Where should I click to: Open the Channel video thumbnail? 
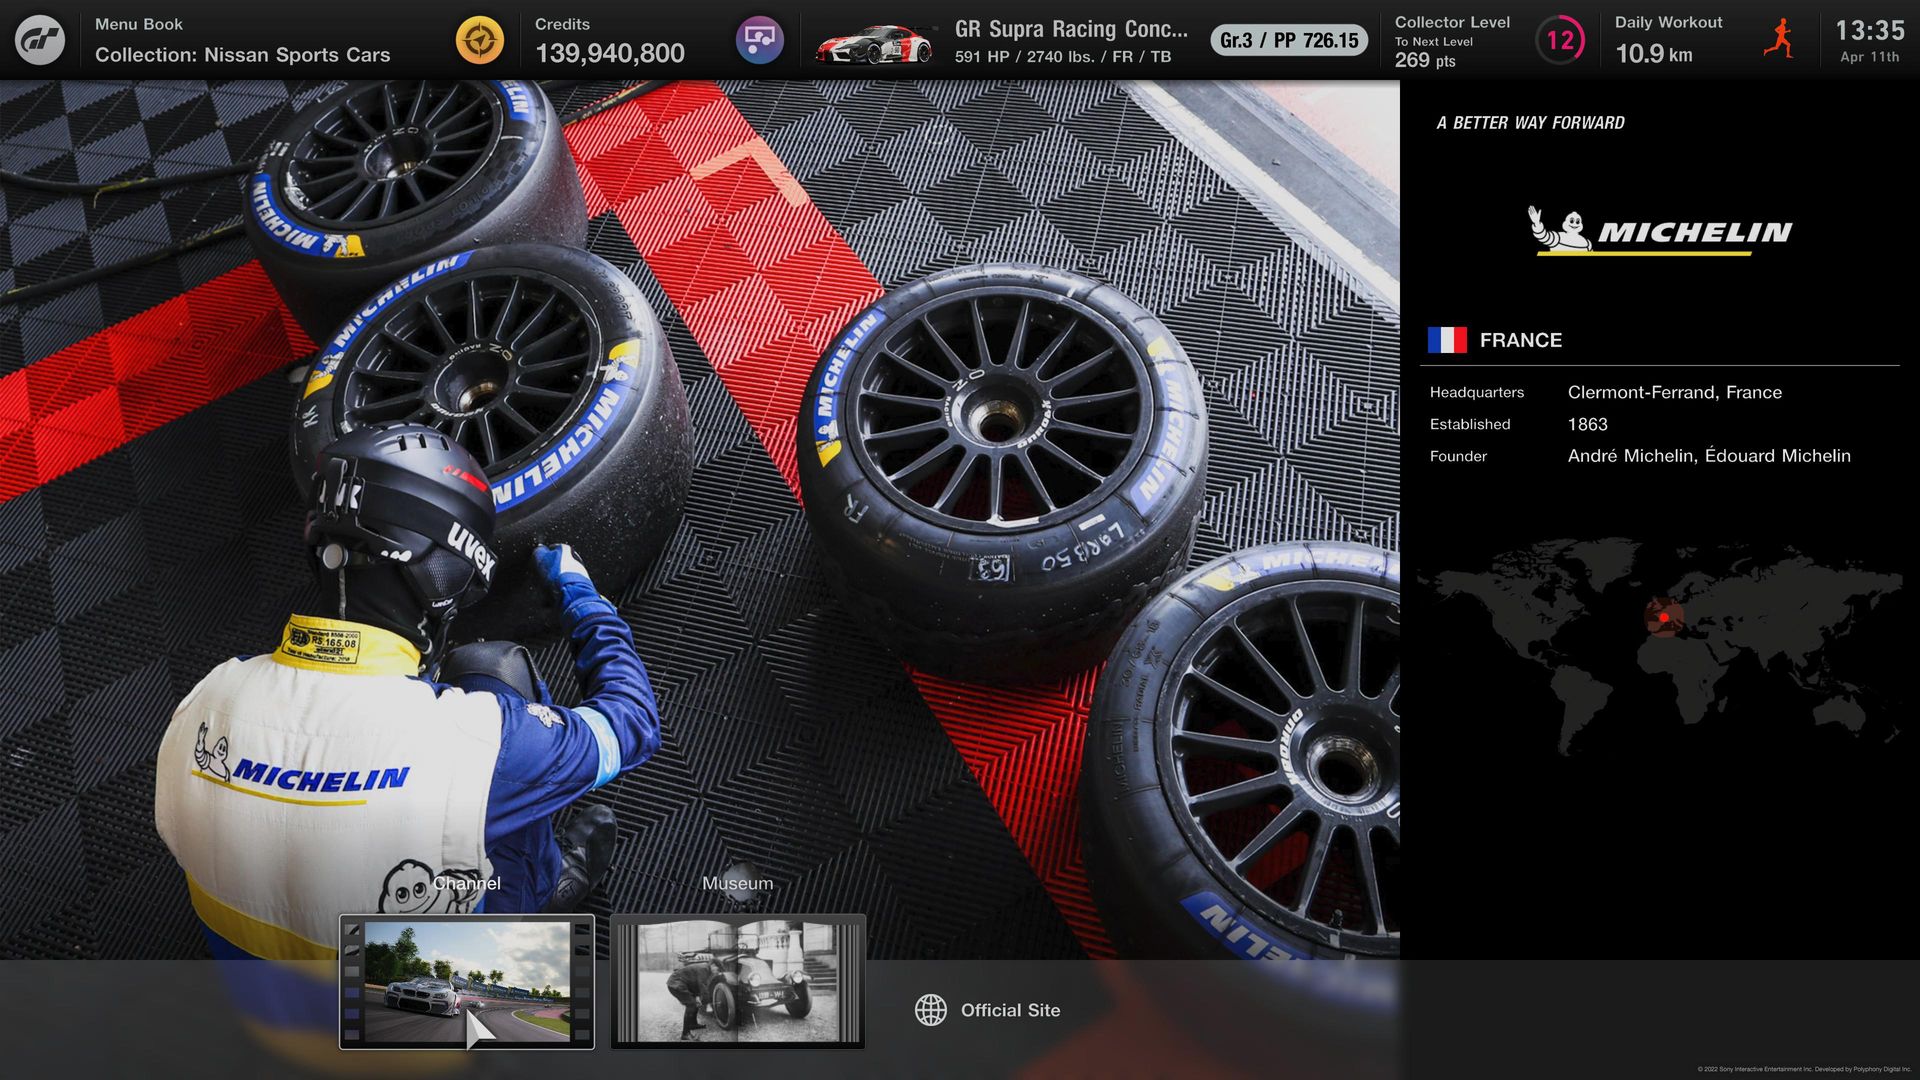point(467,982)
